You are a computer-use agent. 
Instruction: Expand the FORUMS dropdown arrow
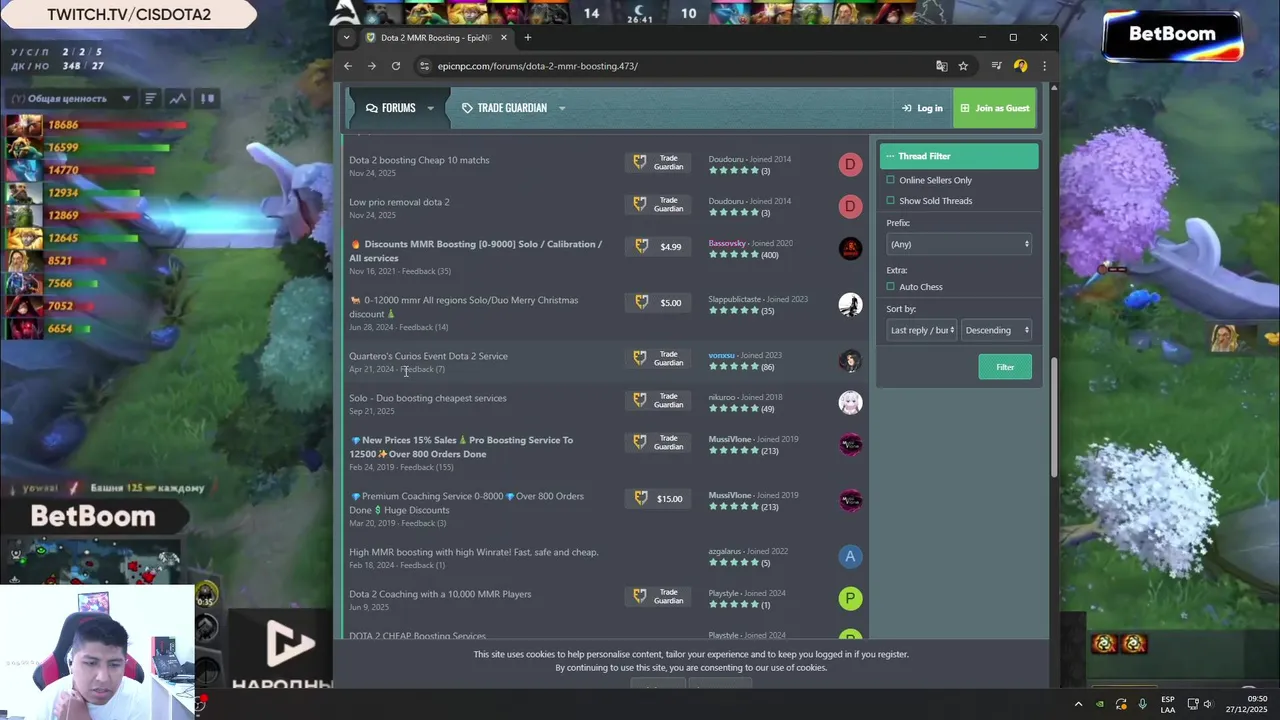431,108
